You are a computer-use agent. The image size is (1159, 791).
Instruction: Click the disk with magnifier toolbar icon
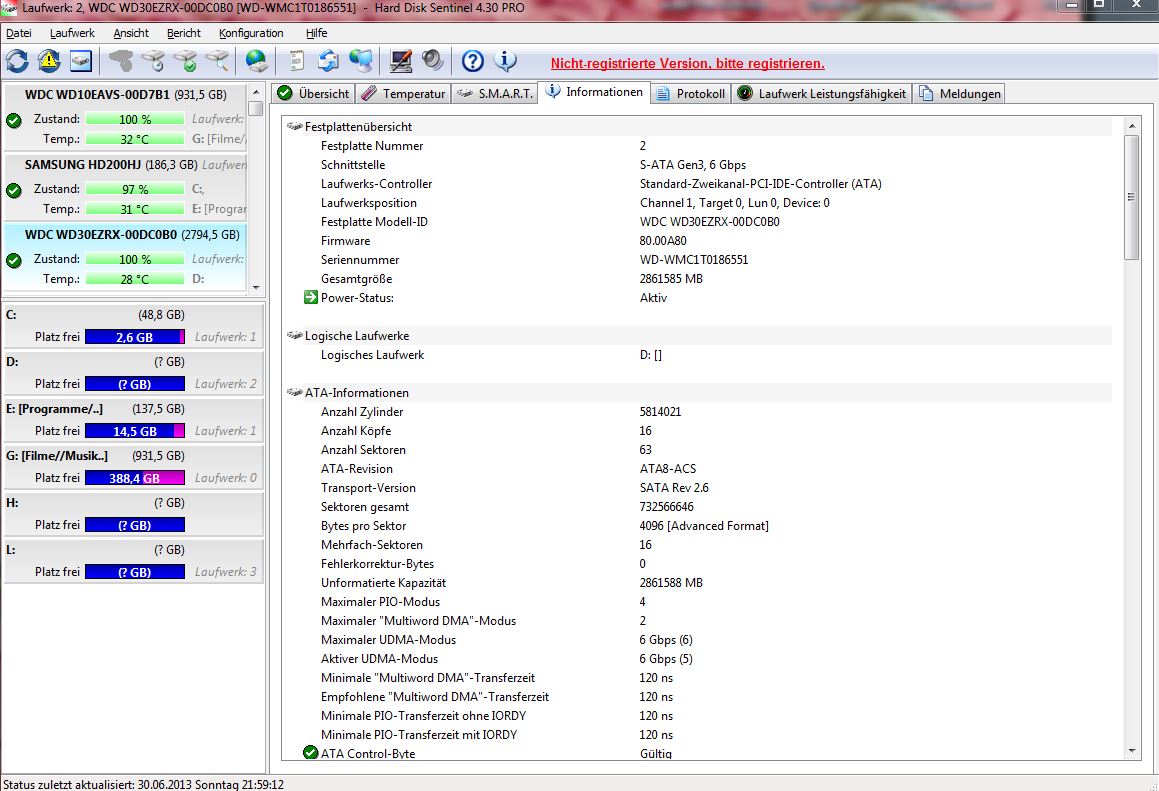click(x=217, y=61)
